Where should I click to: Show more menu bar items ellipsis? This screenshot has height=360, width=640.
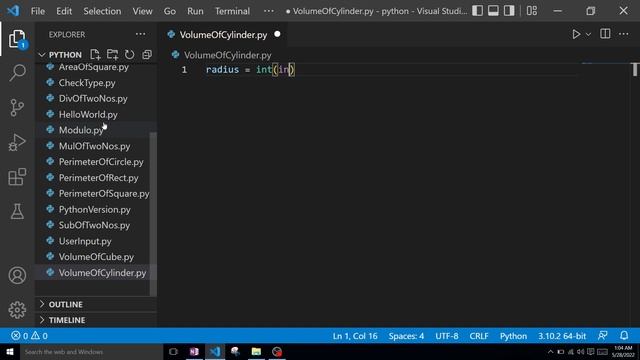click(269, 11)
